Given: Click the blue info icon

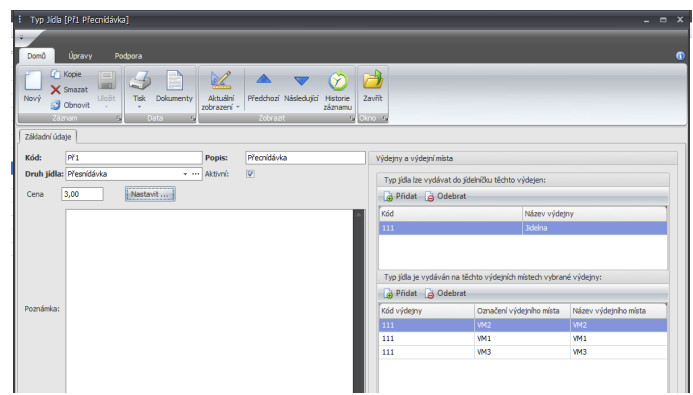Looking at the screenshot, I should click(680, 56).
